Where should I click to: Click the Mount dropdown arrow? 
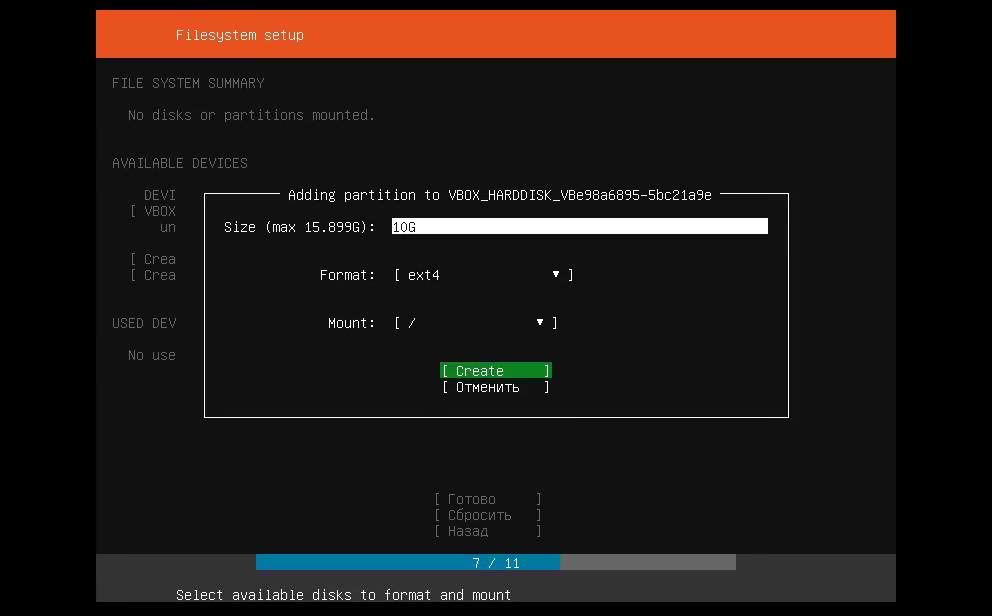(540, 322)
